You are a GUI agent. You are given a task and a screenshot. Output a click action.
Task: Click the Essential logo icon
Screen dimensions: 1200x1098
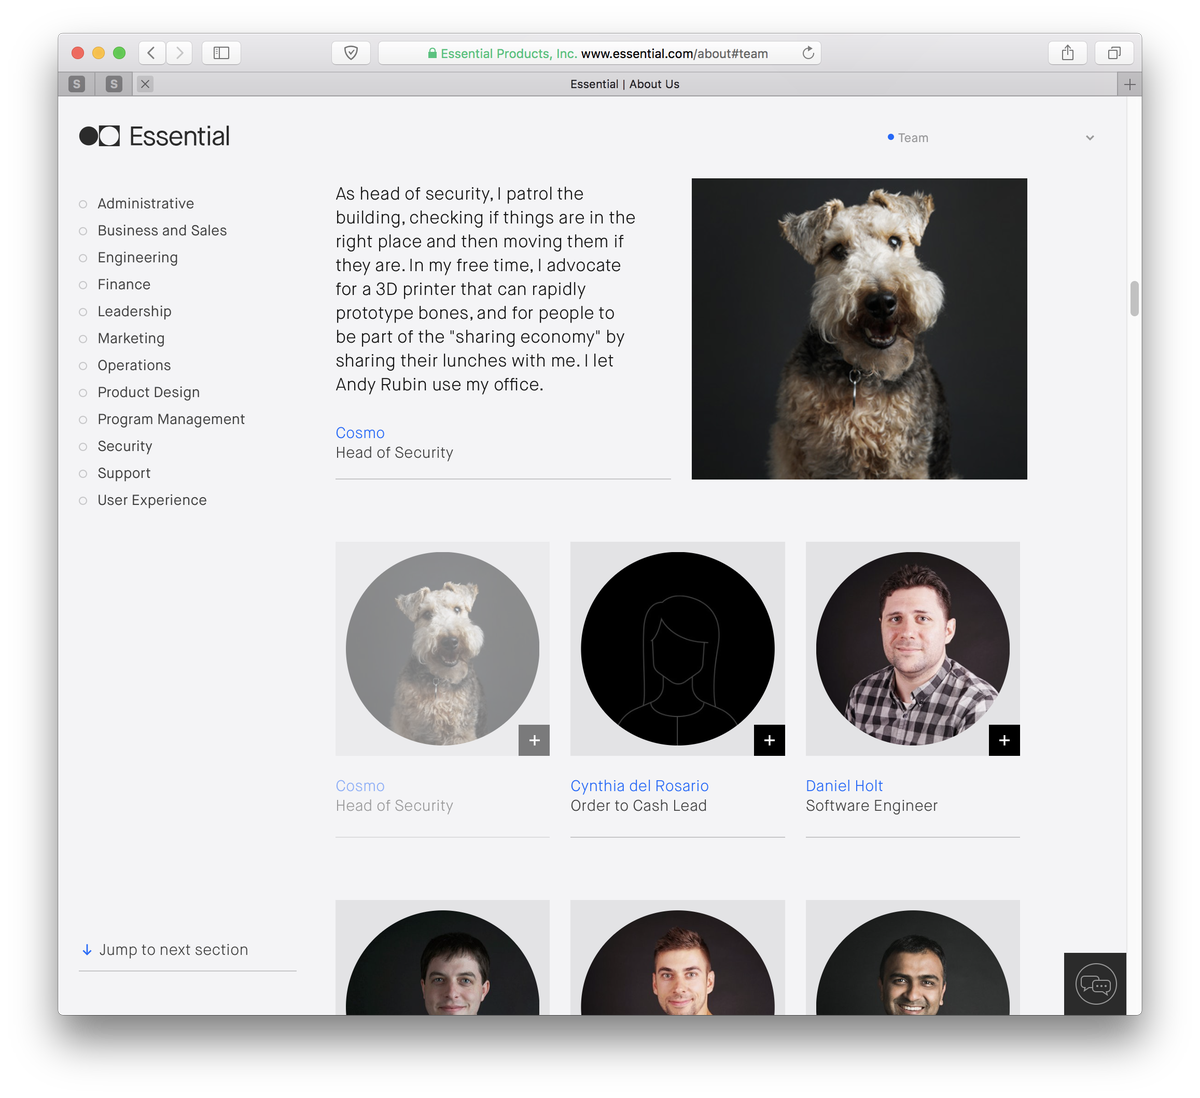tap(100, 136)
